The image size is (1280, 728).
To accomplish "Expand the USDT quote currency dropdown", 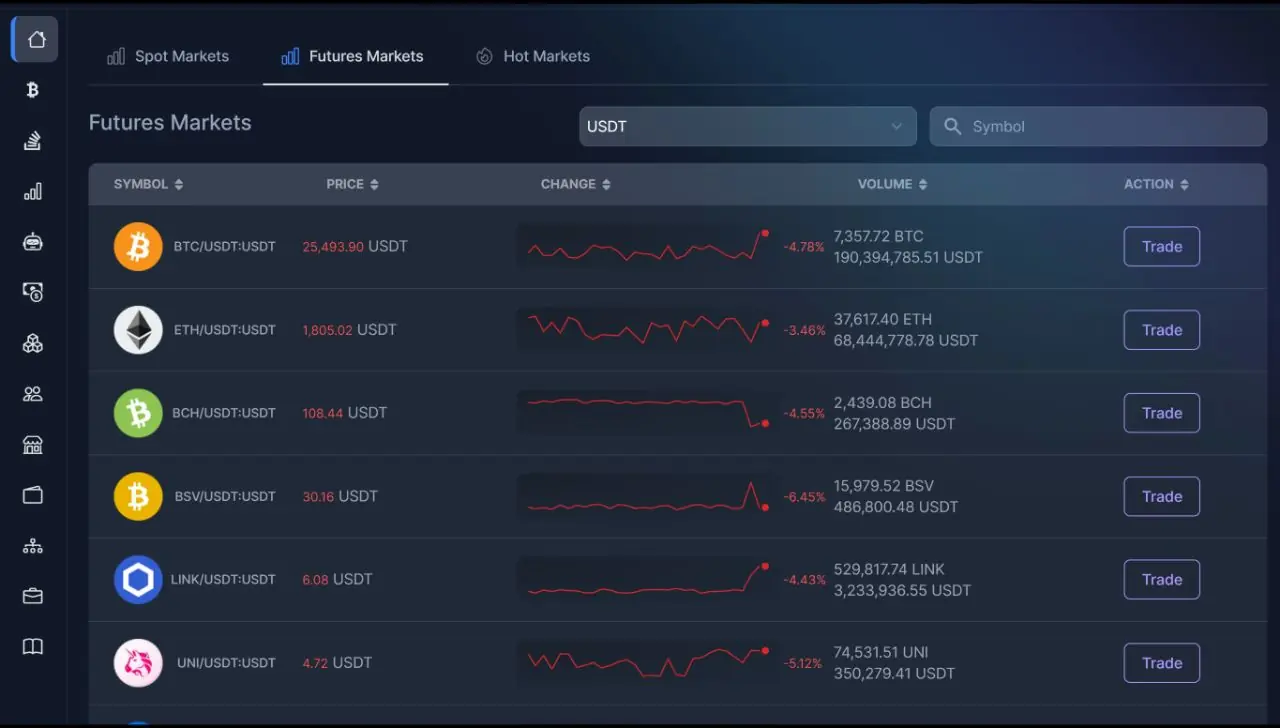I will coord(748,127).
